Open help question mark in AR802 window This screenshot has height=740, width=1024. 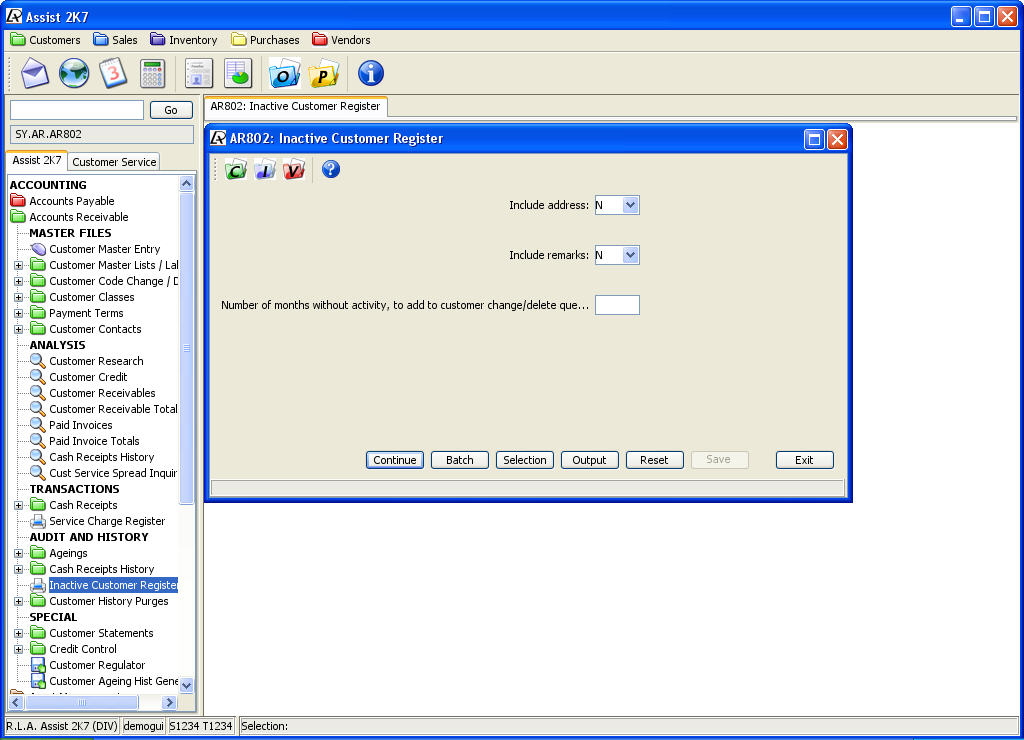click(331, 170)
